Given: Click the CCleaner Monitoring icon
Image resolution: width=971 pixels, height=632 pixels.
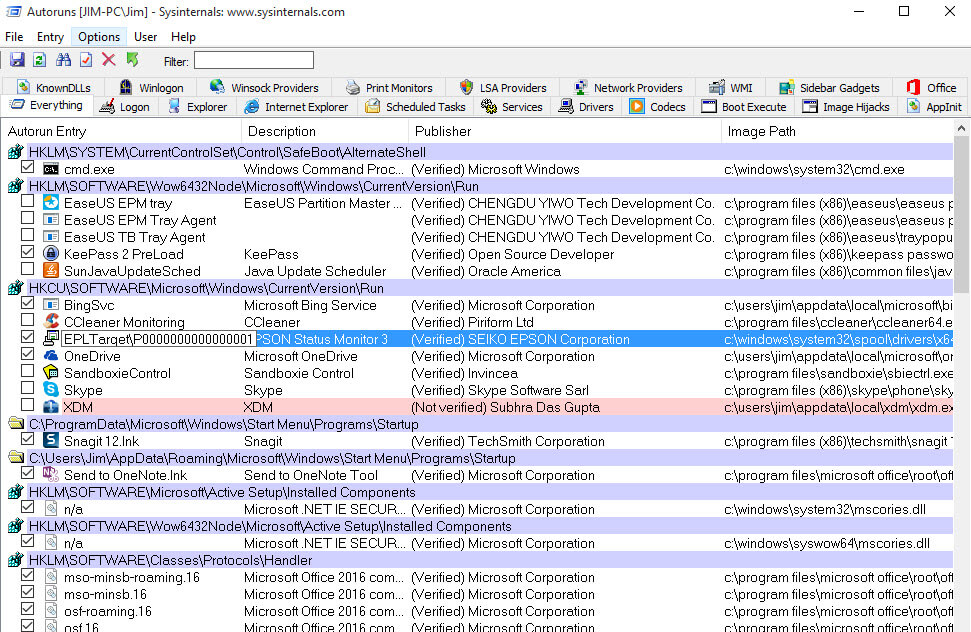Looking at the screenshot, I should tap(51, 321).
